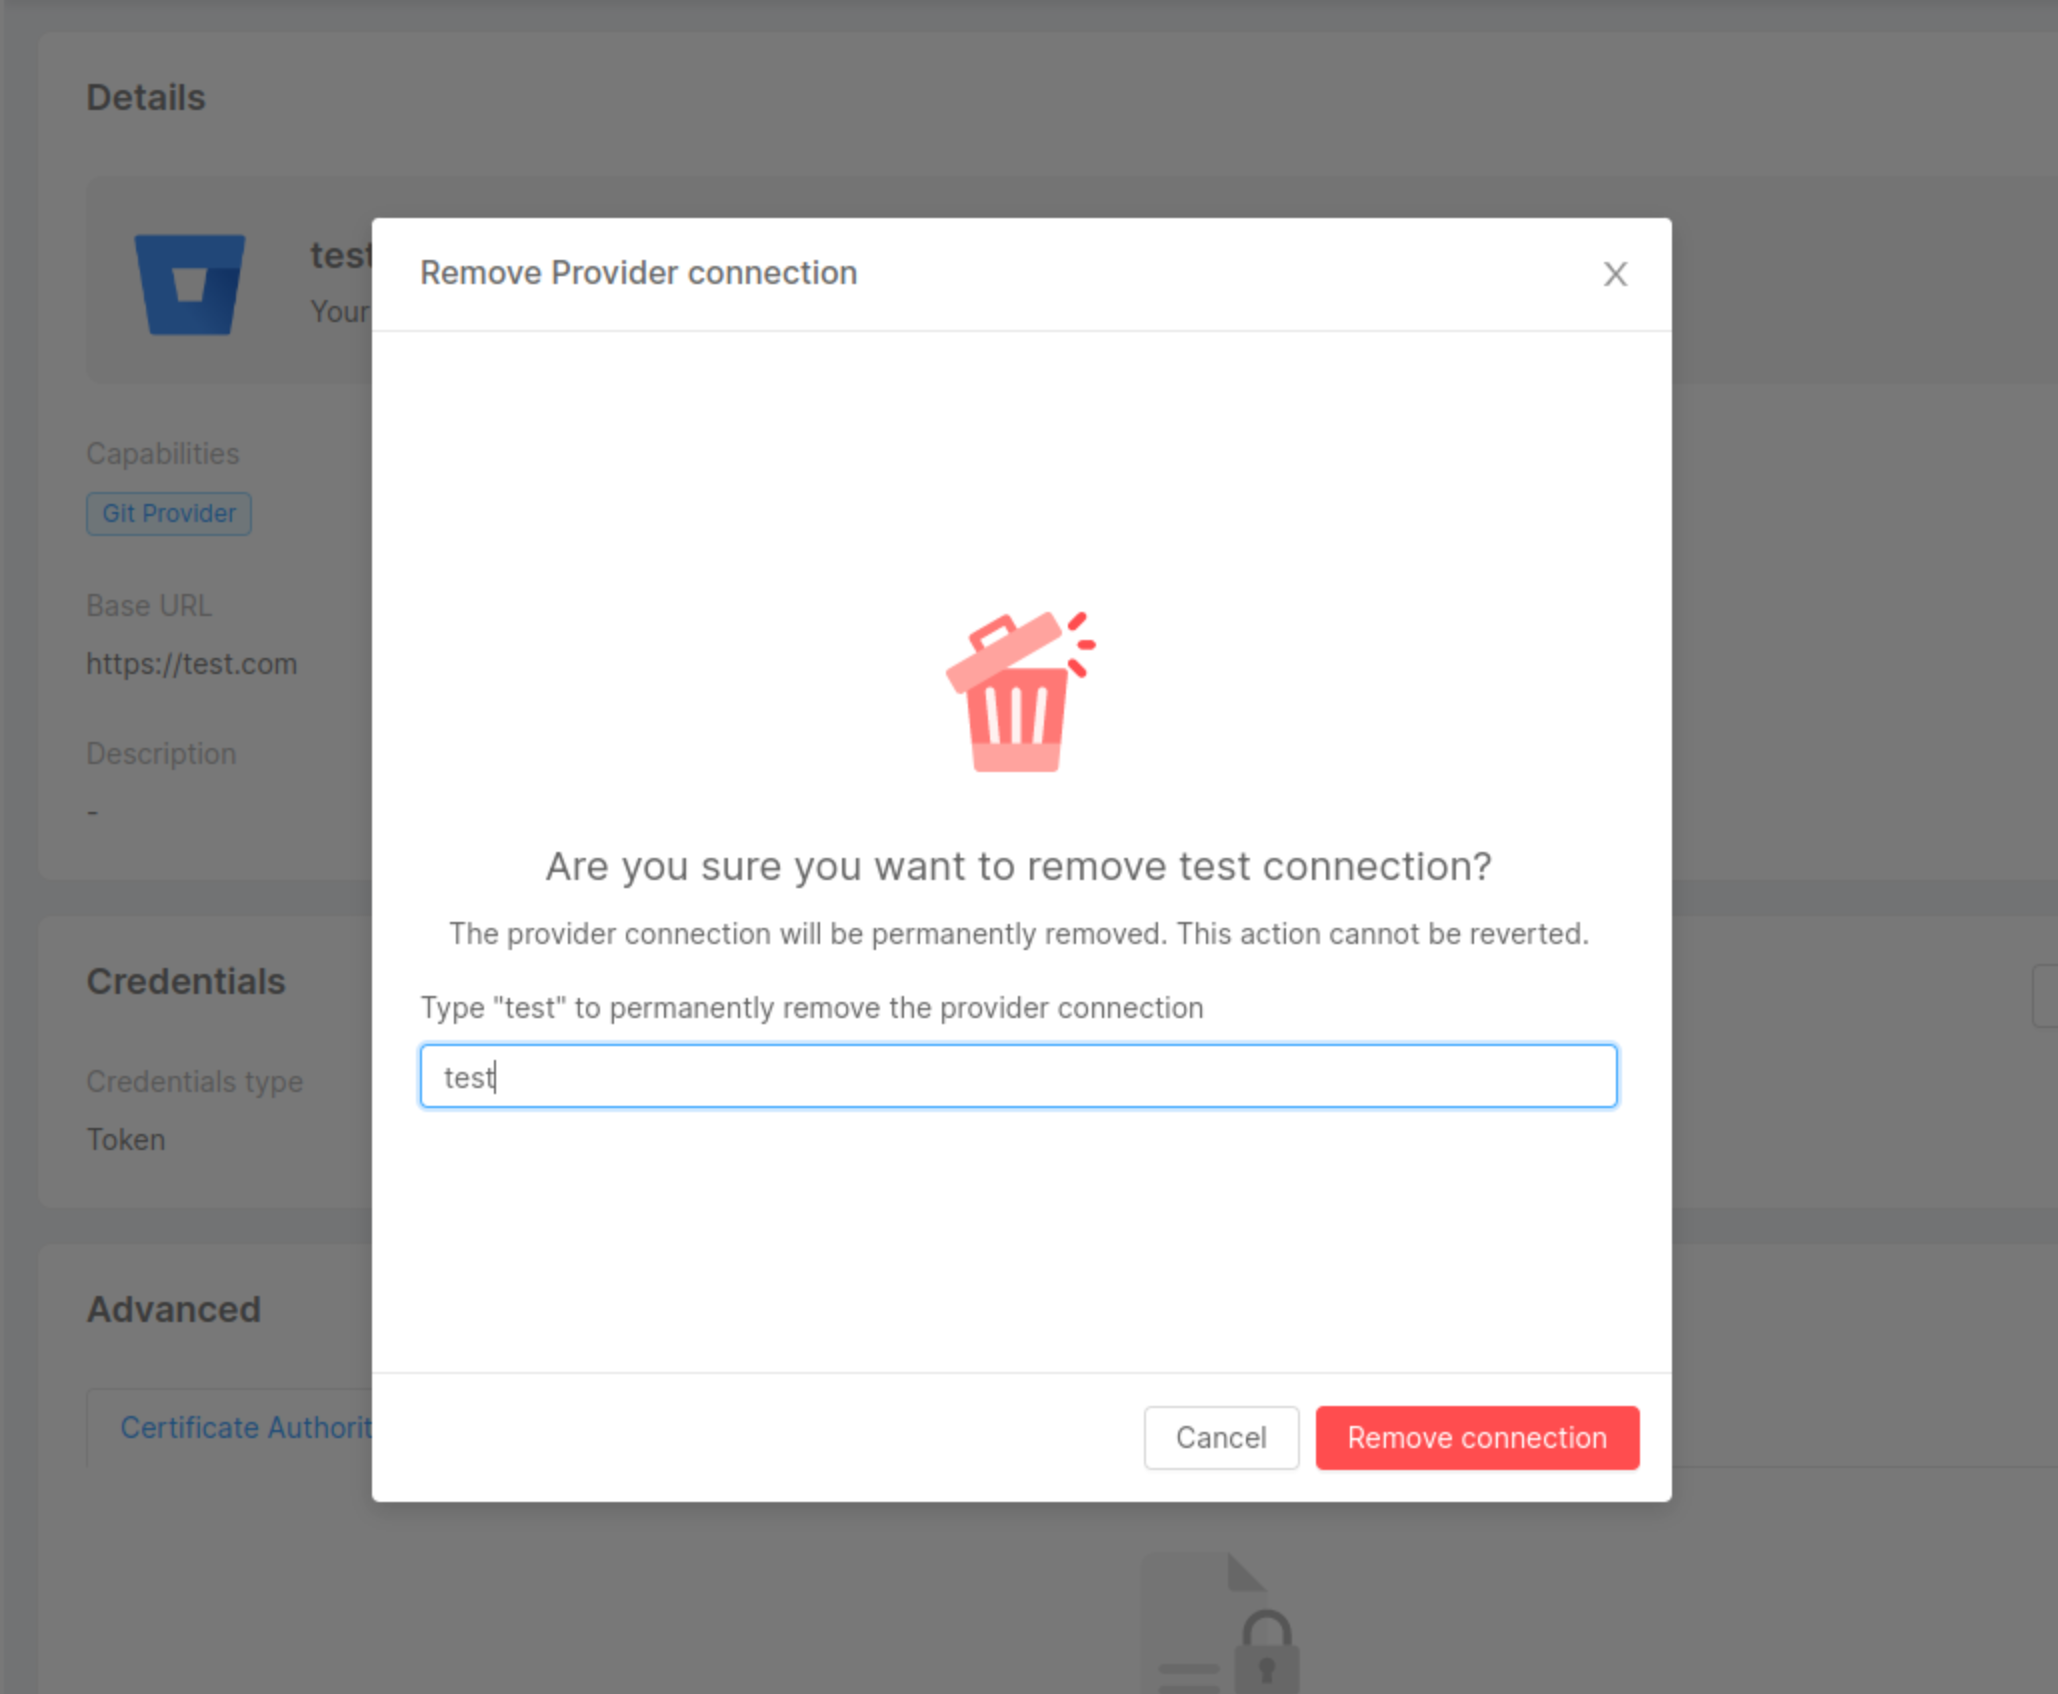2058x1694 pixels.
Task: Cancel the provider connection removal
Action: pos(1220,1437)
